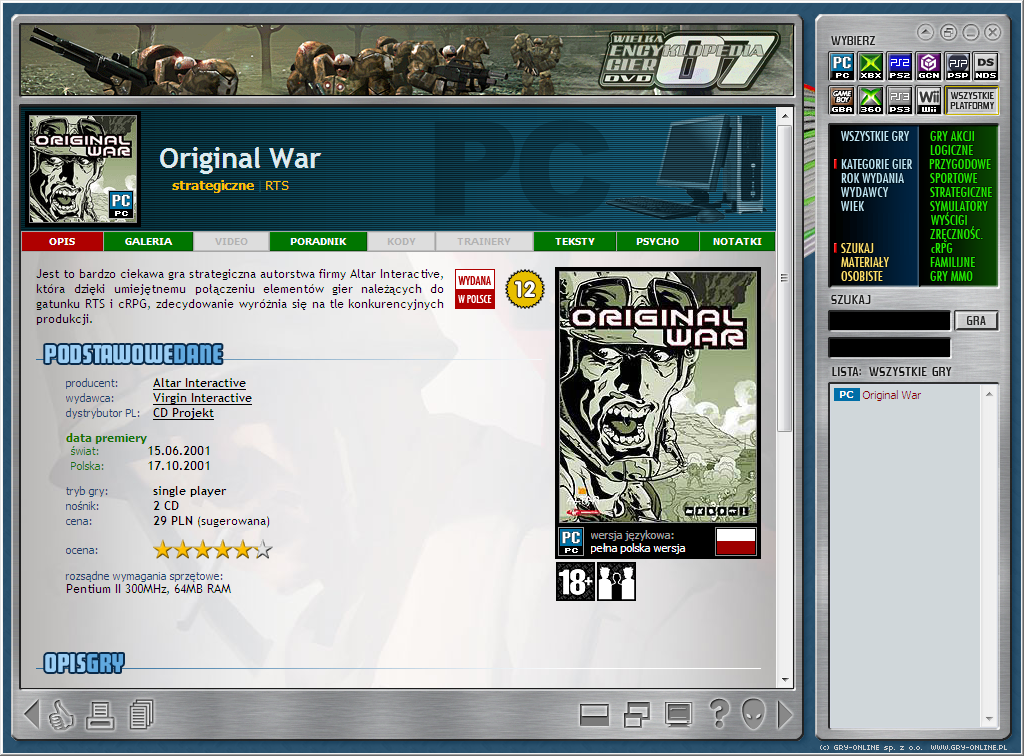Click the copy documents icon
This screenshot has width=1024, height=756.
[140, 714]
